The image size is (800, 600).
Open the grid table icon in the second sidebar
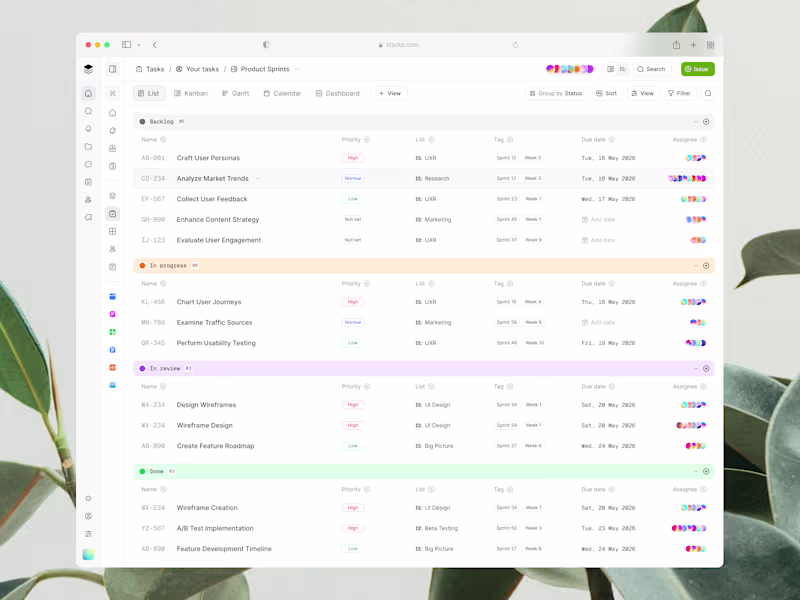pos(113,231)
